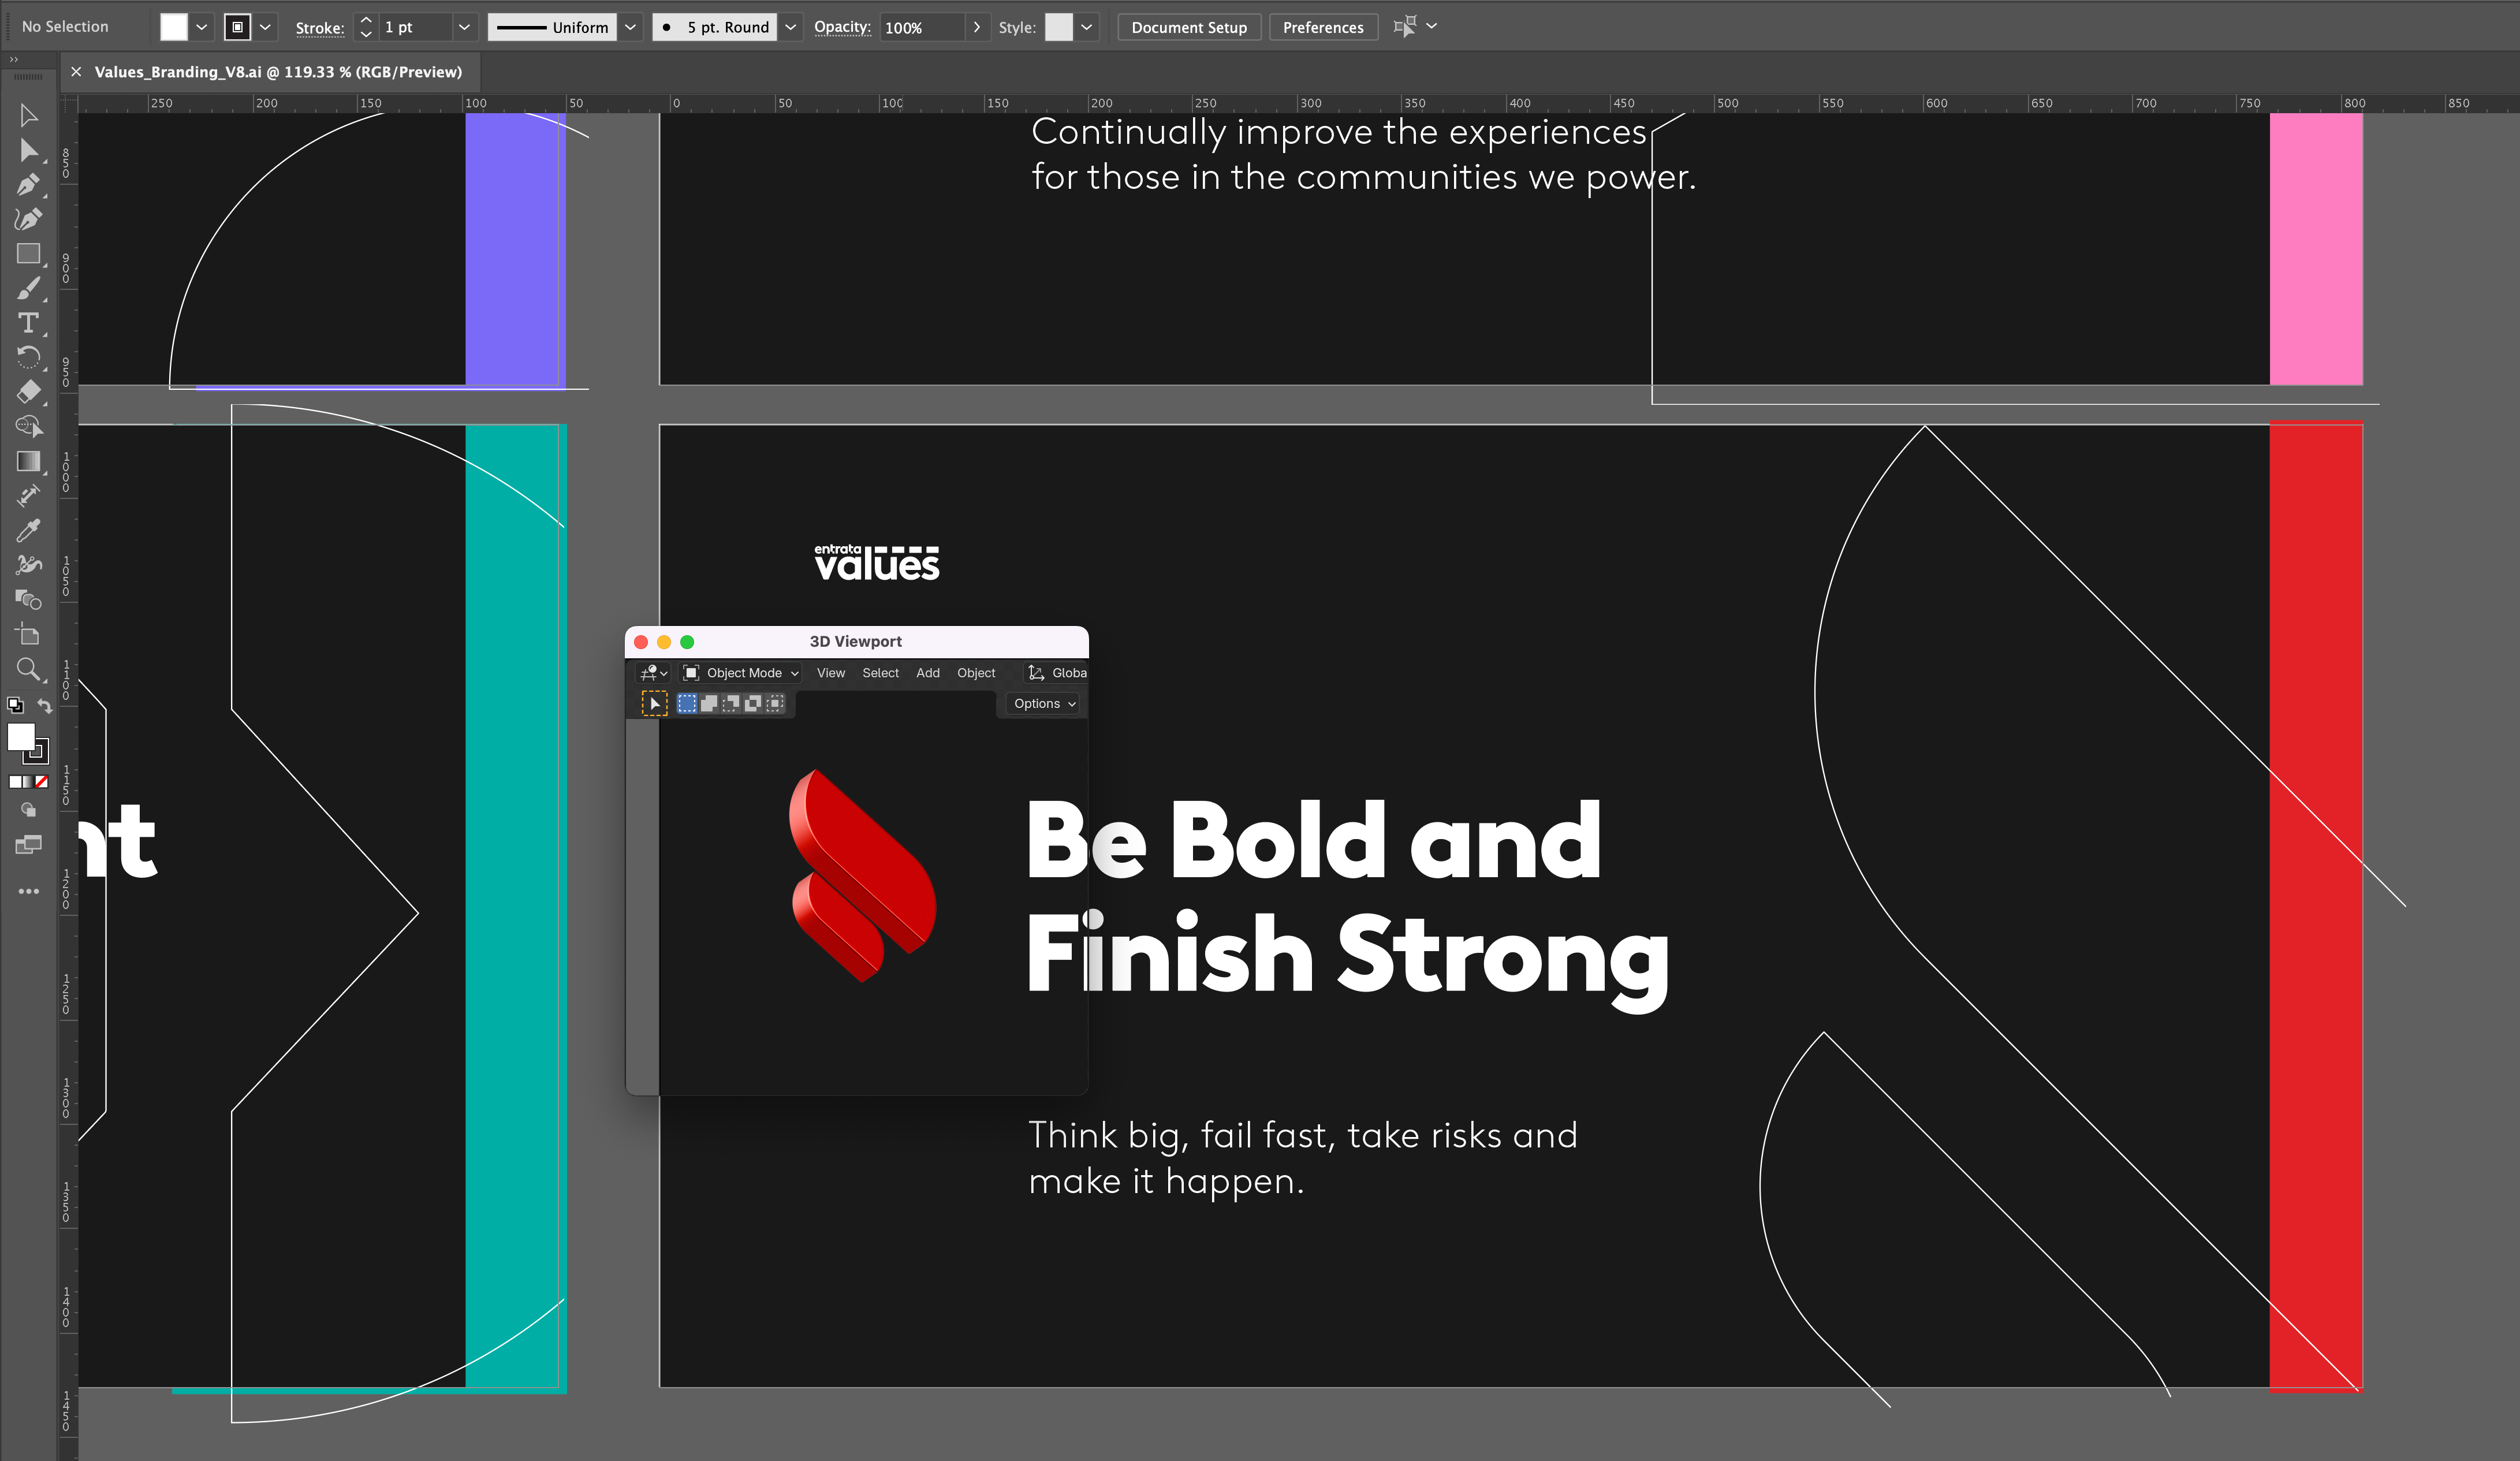
Task: Open the 5 pt. Round brush dropdown
Action: 790,27
